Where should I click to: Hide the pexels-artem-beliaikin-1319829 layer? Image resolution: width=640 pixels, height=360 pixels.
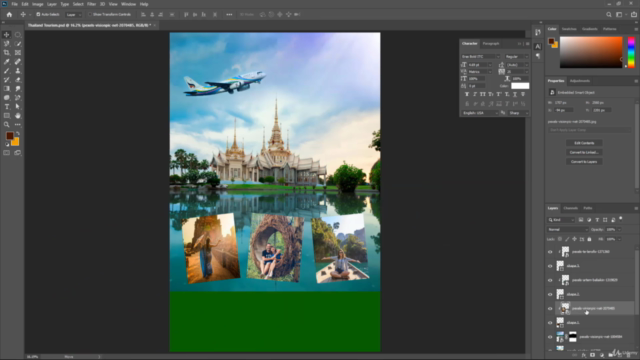click(550, 280)
